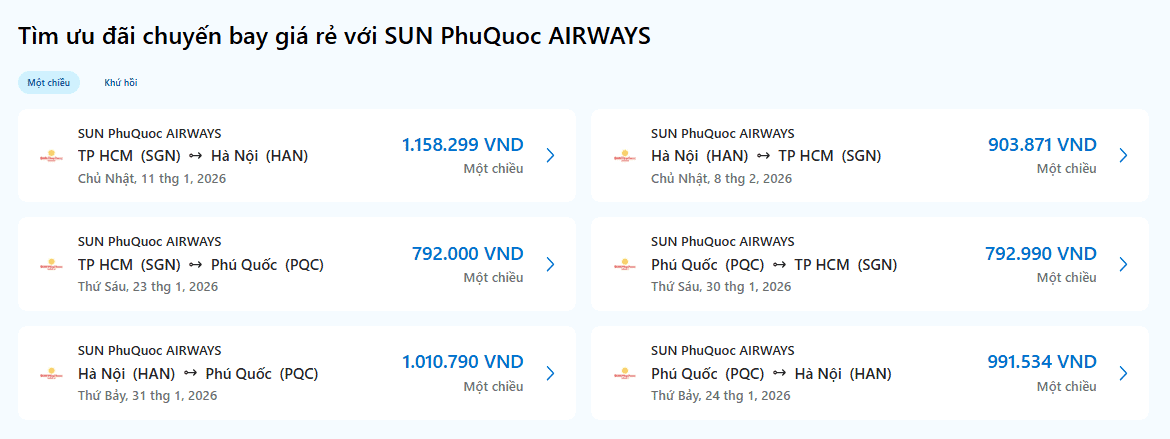Open the 1.158.299 VND price link
Screen dimensions: 1170x439
click(x=462, y=145)
